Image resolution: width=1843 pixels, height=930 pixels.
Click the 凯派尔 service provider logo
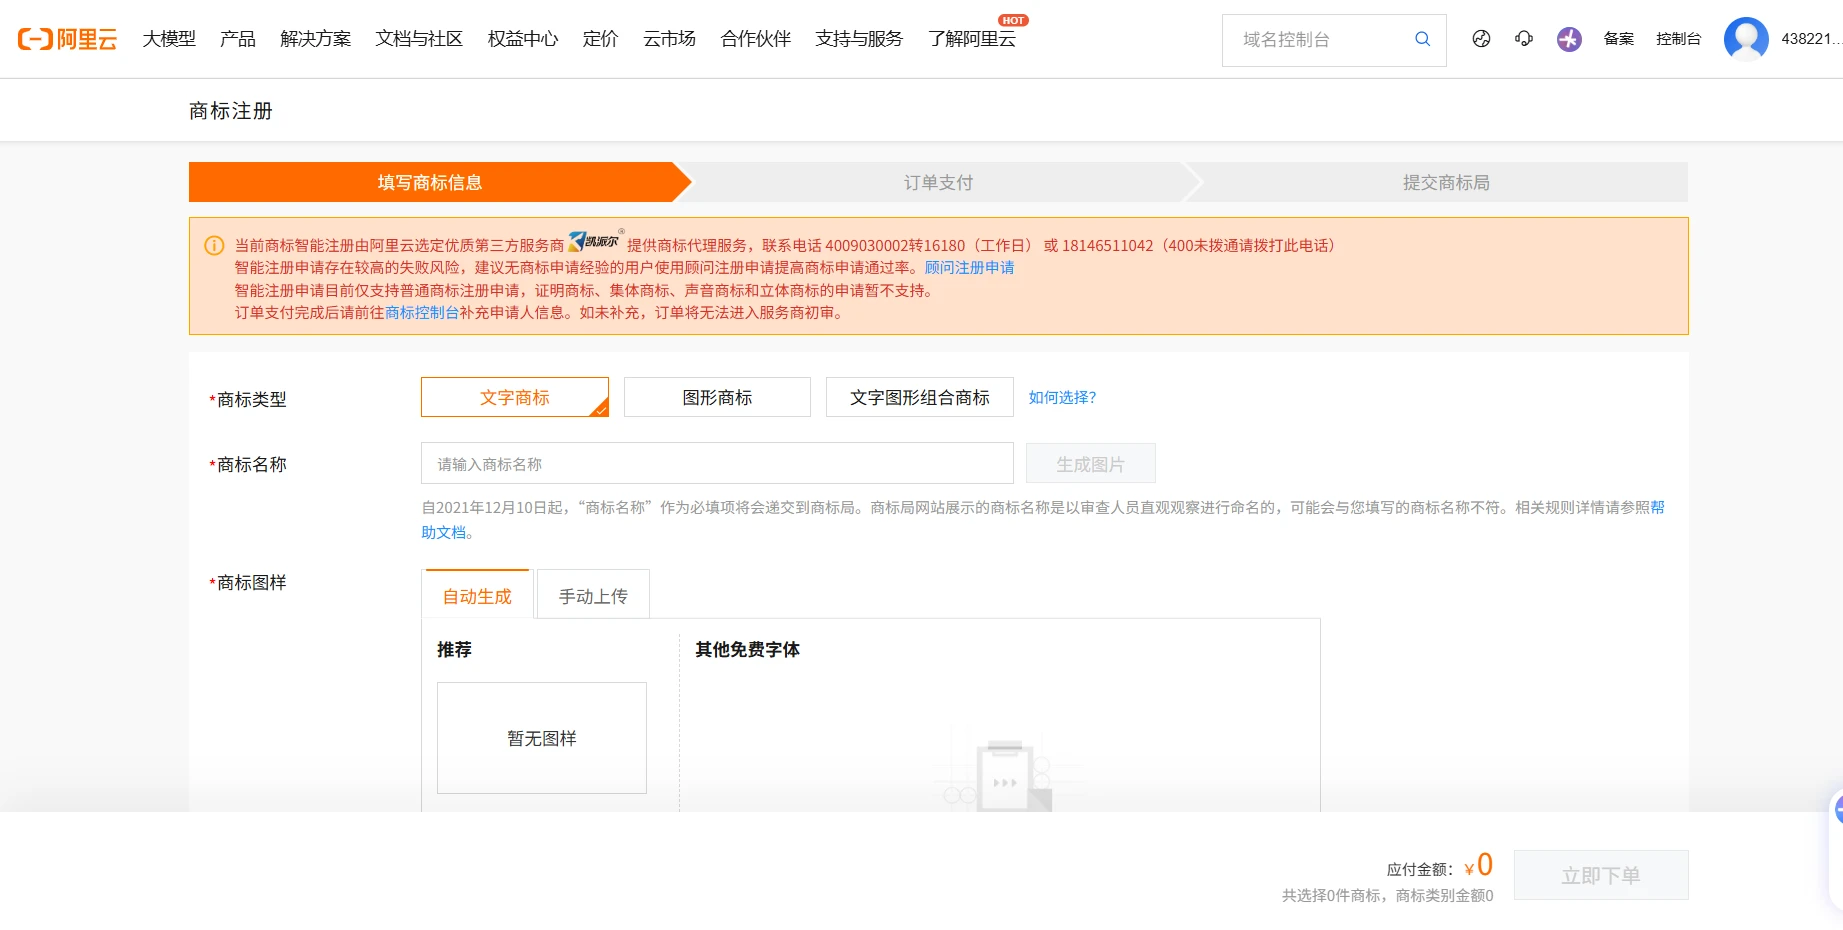(595, 242)
